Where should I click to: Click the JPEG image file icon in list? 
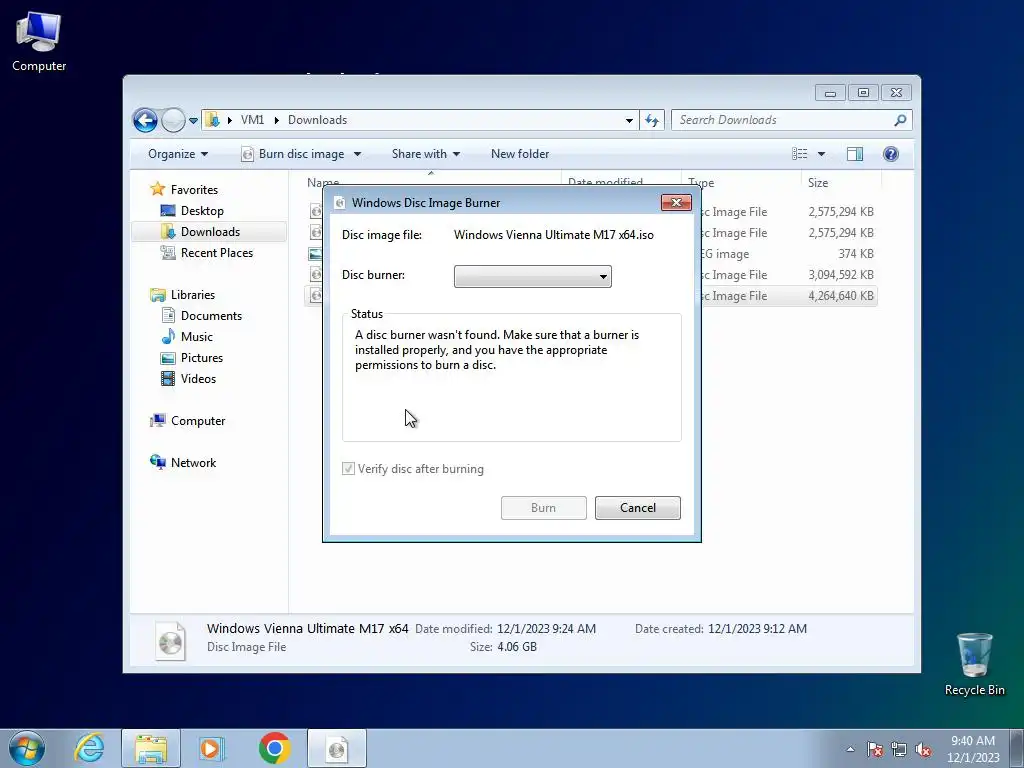315,254
